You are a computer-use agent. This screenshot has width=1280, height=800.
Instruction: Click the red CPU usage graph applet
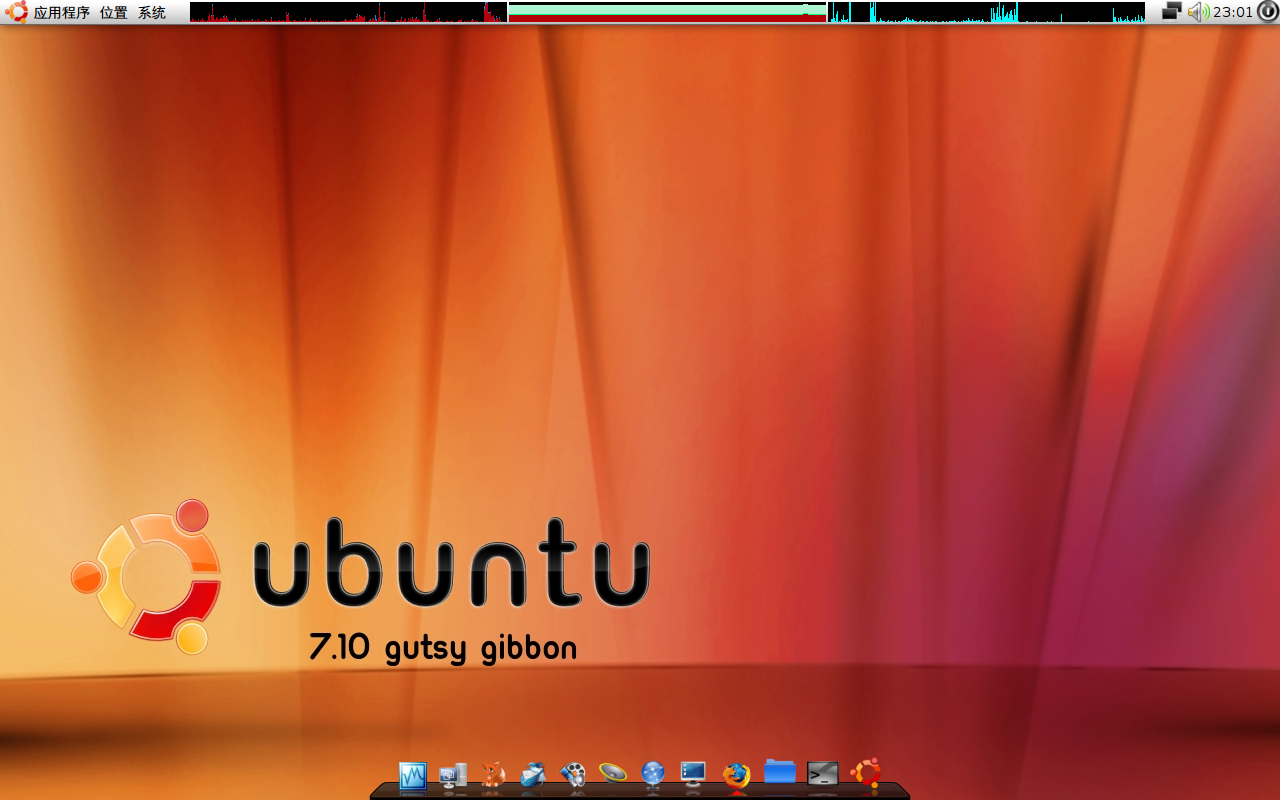(x=348, y=12)
